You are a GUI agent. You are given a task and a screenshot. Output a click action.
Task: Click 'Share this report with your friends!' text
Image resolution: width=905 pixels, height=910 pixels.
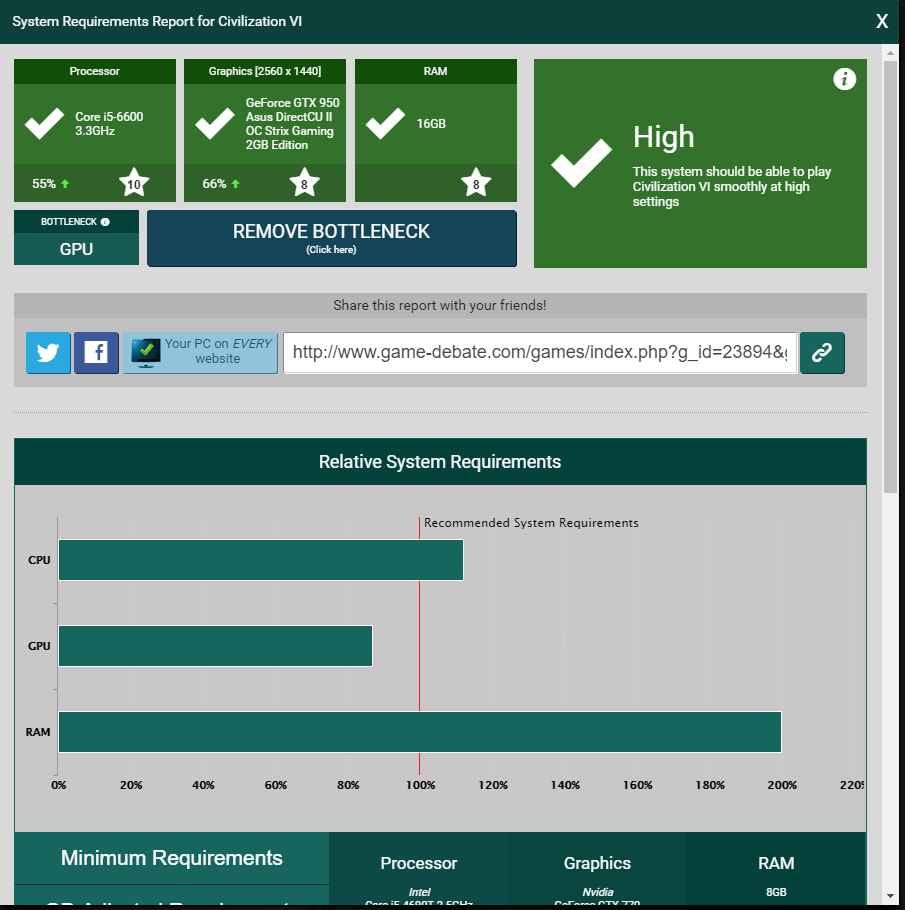tap(439, 305)
